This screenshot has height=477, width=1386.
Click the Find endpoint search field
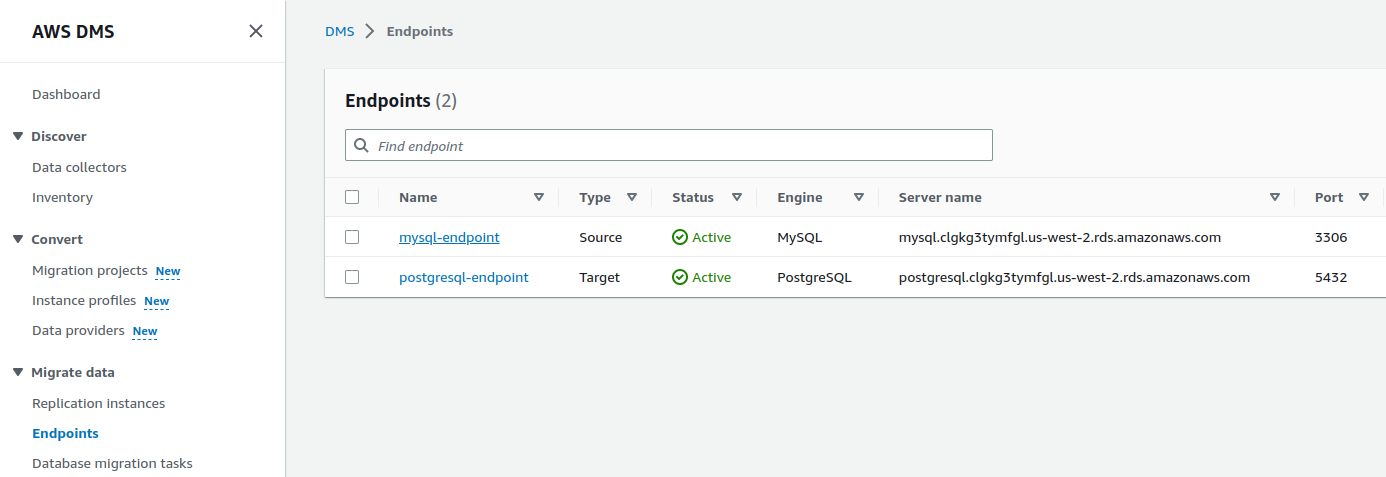(680, 145)
